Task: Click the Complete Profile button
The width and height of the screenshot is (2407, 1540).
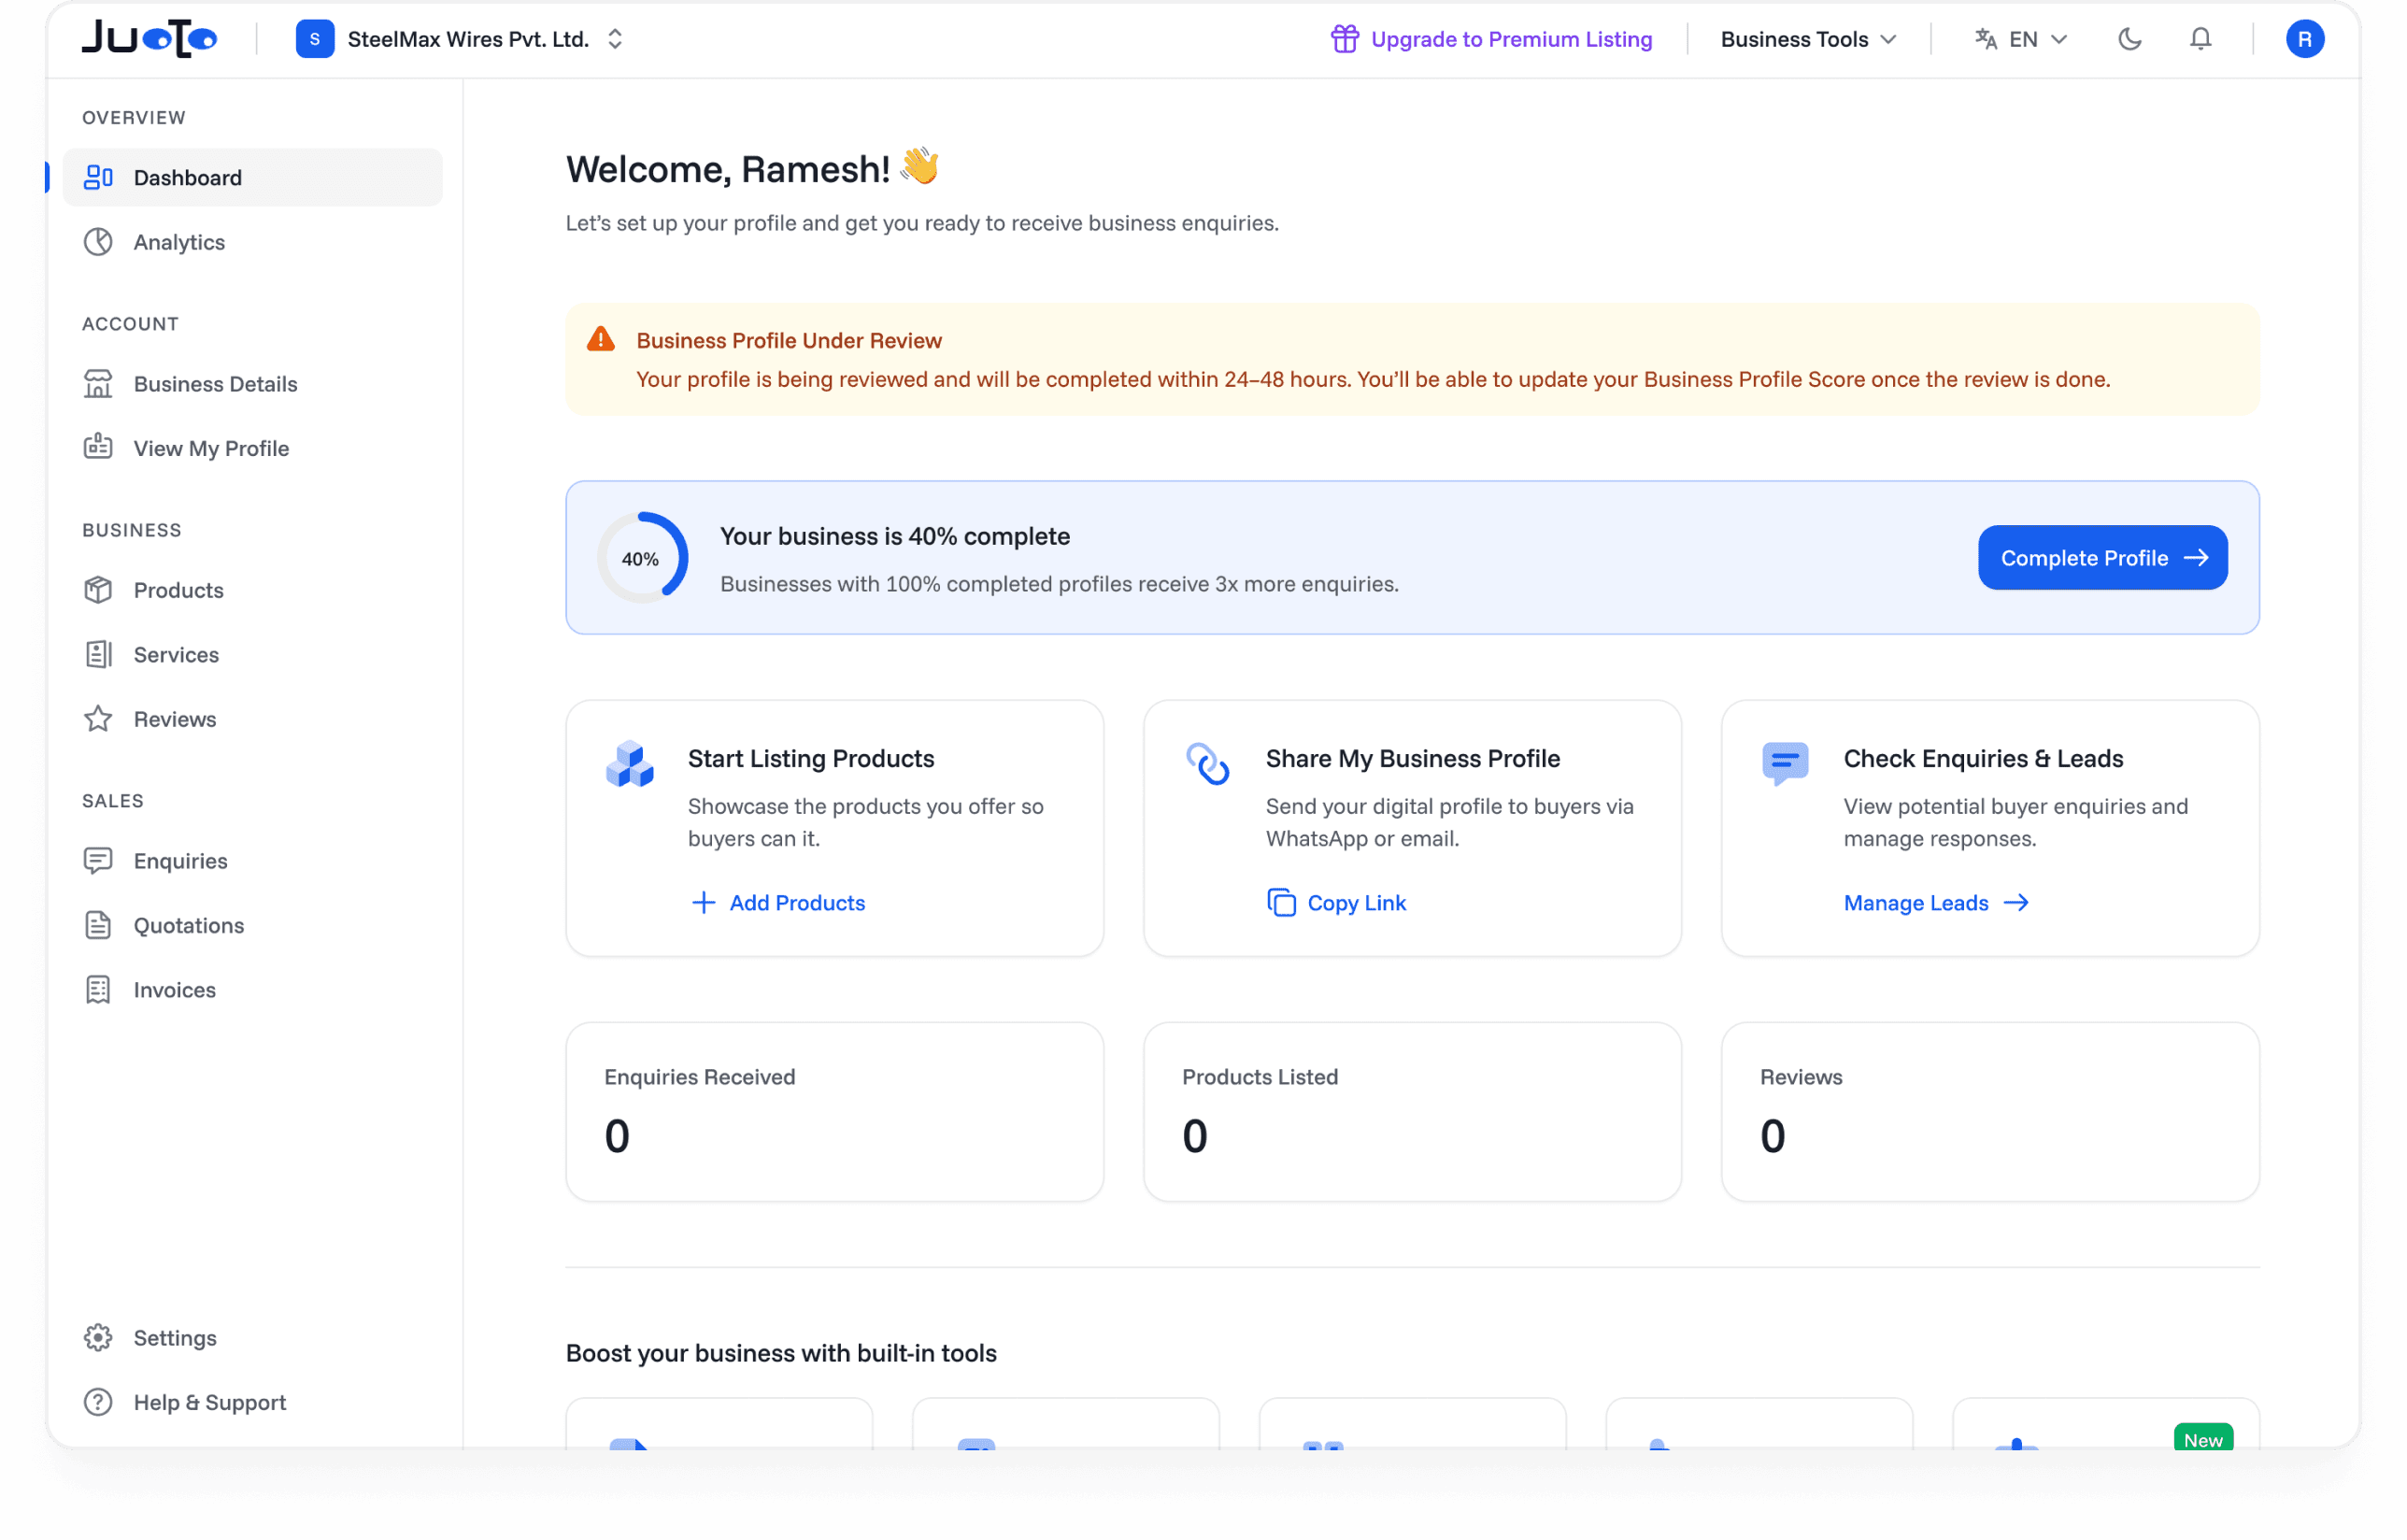Action: 2102,557
